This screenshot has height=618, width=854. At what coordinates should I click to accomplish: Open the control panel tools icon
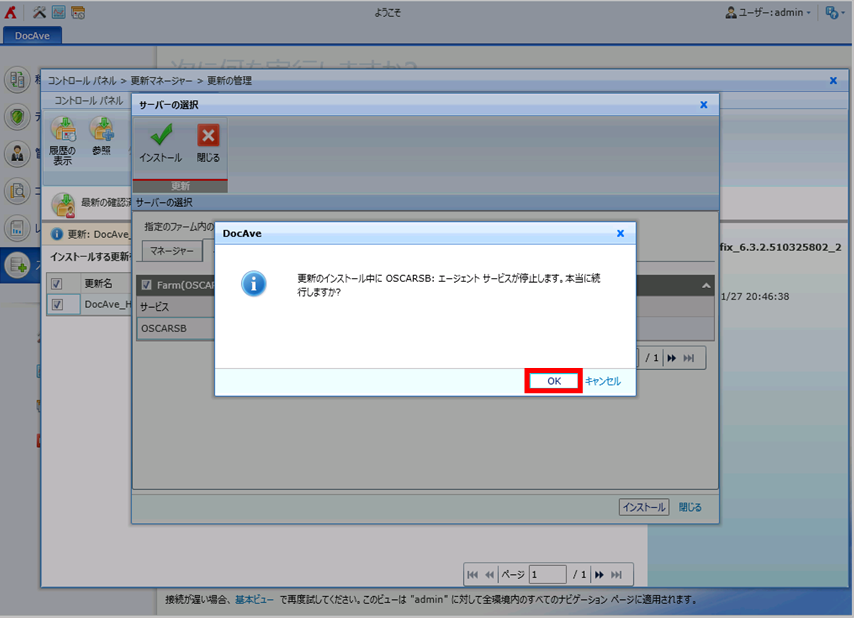(x=39, y=12)
